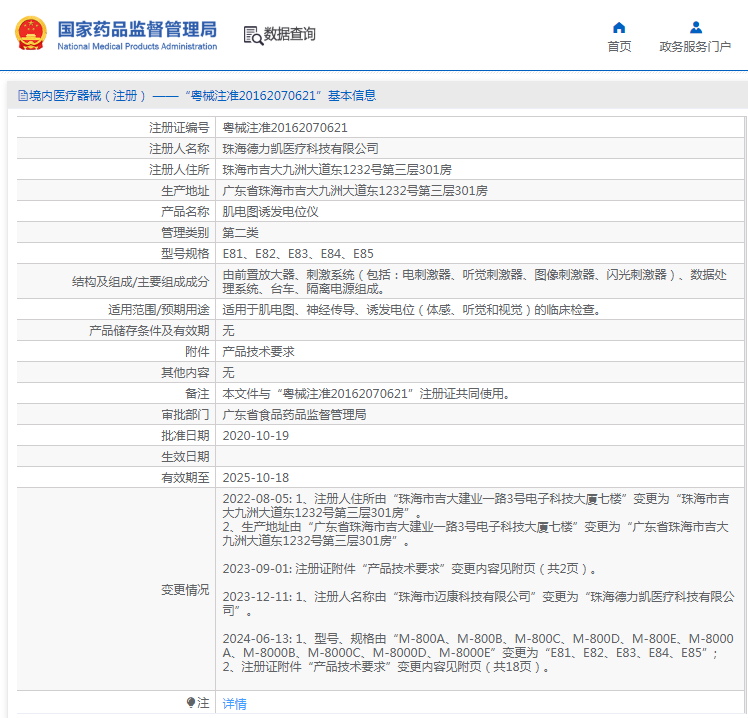
Task: Open 政务服务门户 user icon
Action: point(696,28)
